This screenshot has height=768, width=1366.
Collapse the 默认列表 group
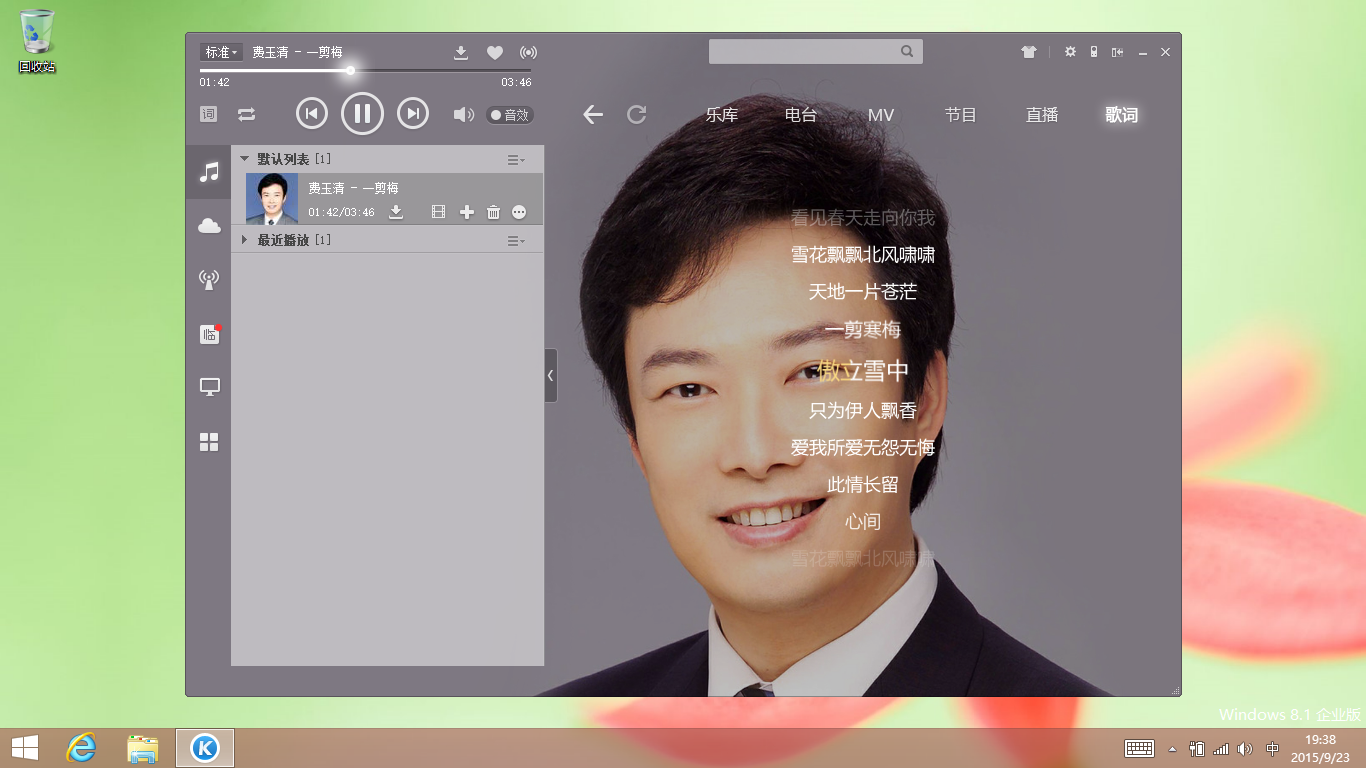[244, 159]
